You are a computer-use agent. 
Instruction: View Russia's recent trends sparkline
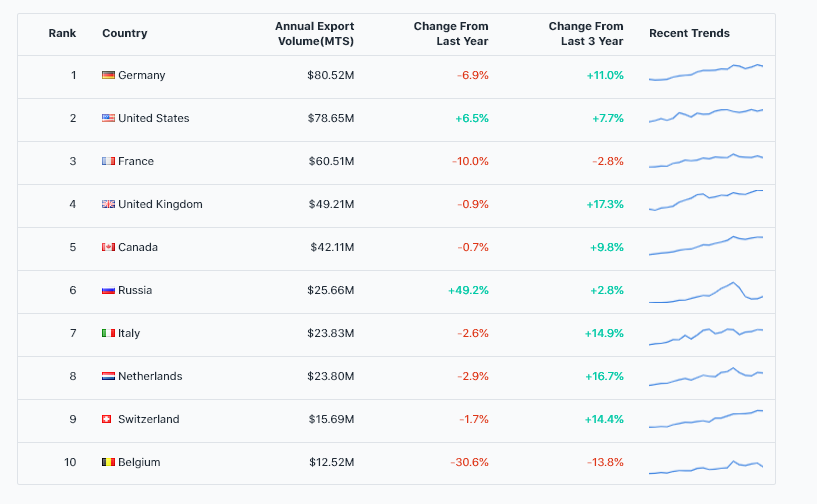[705, 292]
